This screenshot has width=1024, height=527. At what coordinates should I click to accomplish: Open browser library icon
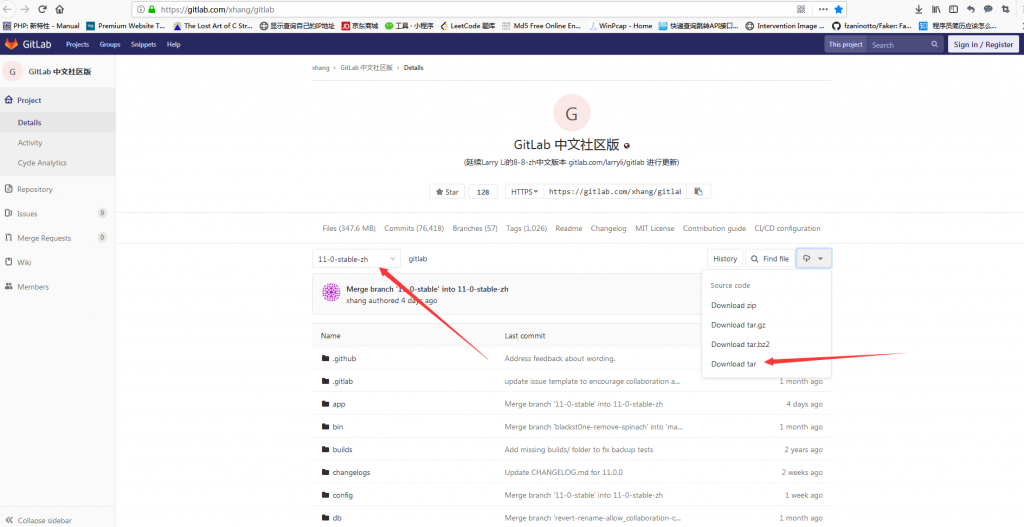point(936,9)
